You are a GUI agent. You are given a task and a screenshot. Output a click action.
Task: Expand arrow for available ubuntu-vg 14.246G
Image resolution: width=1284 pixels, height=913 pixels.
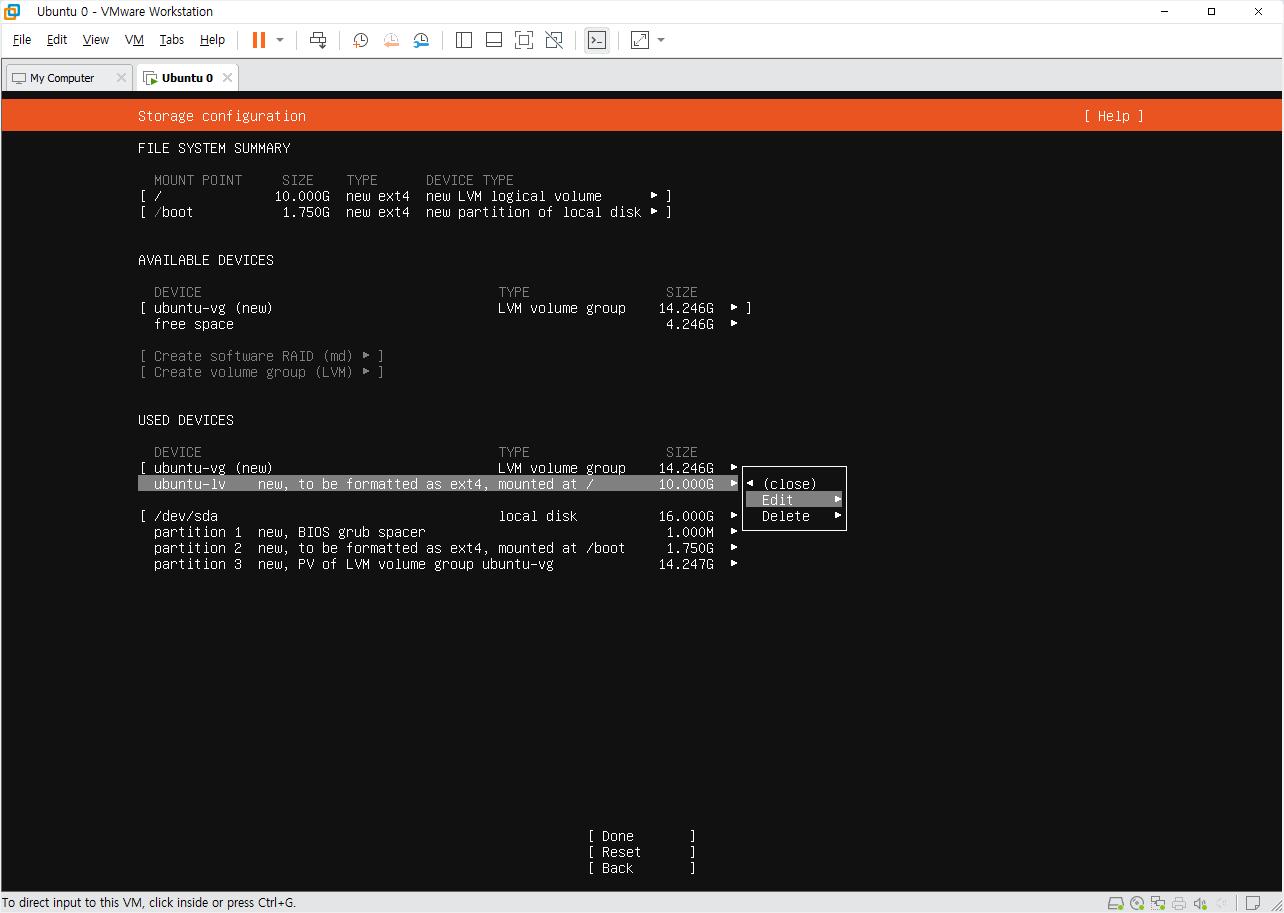734,308
